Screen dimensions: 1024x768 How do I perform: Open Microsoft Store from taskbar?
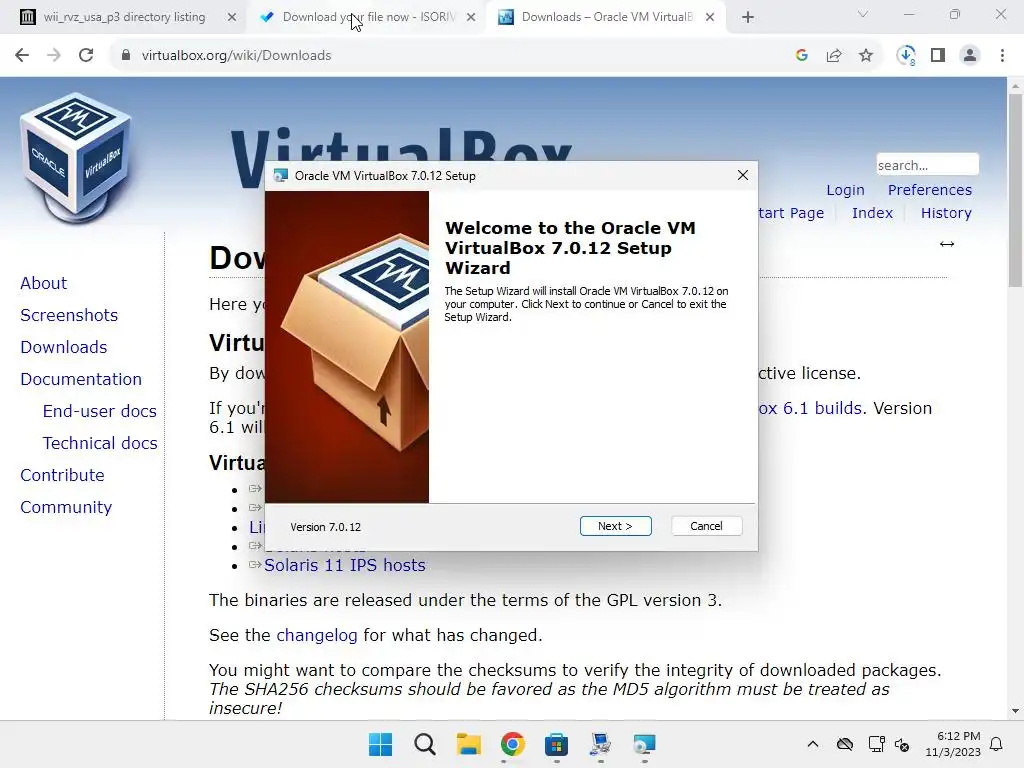click(x=556, y=744)
